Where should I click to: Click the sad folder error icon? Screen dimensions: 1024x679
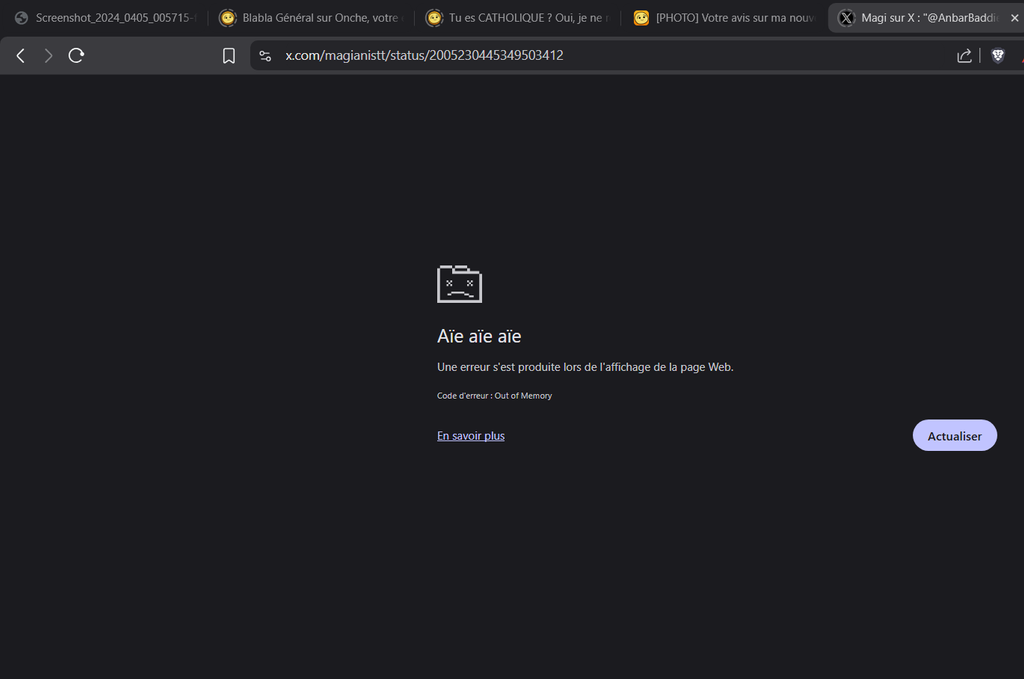coord(459,284)
